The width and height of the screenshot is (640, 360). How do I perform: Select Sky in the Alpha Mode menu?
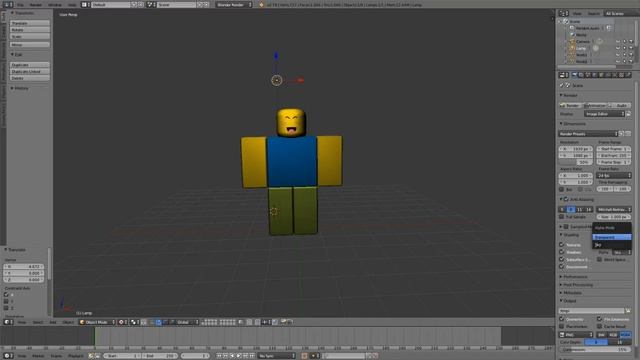tap(612, 245)
